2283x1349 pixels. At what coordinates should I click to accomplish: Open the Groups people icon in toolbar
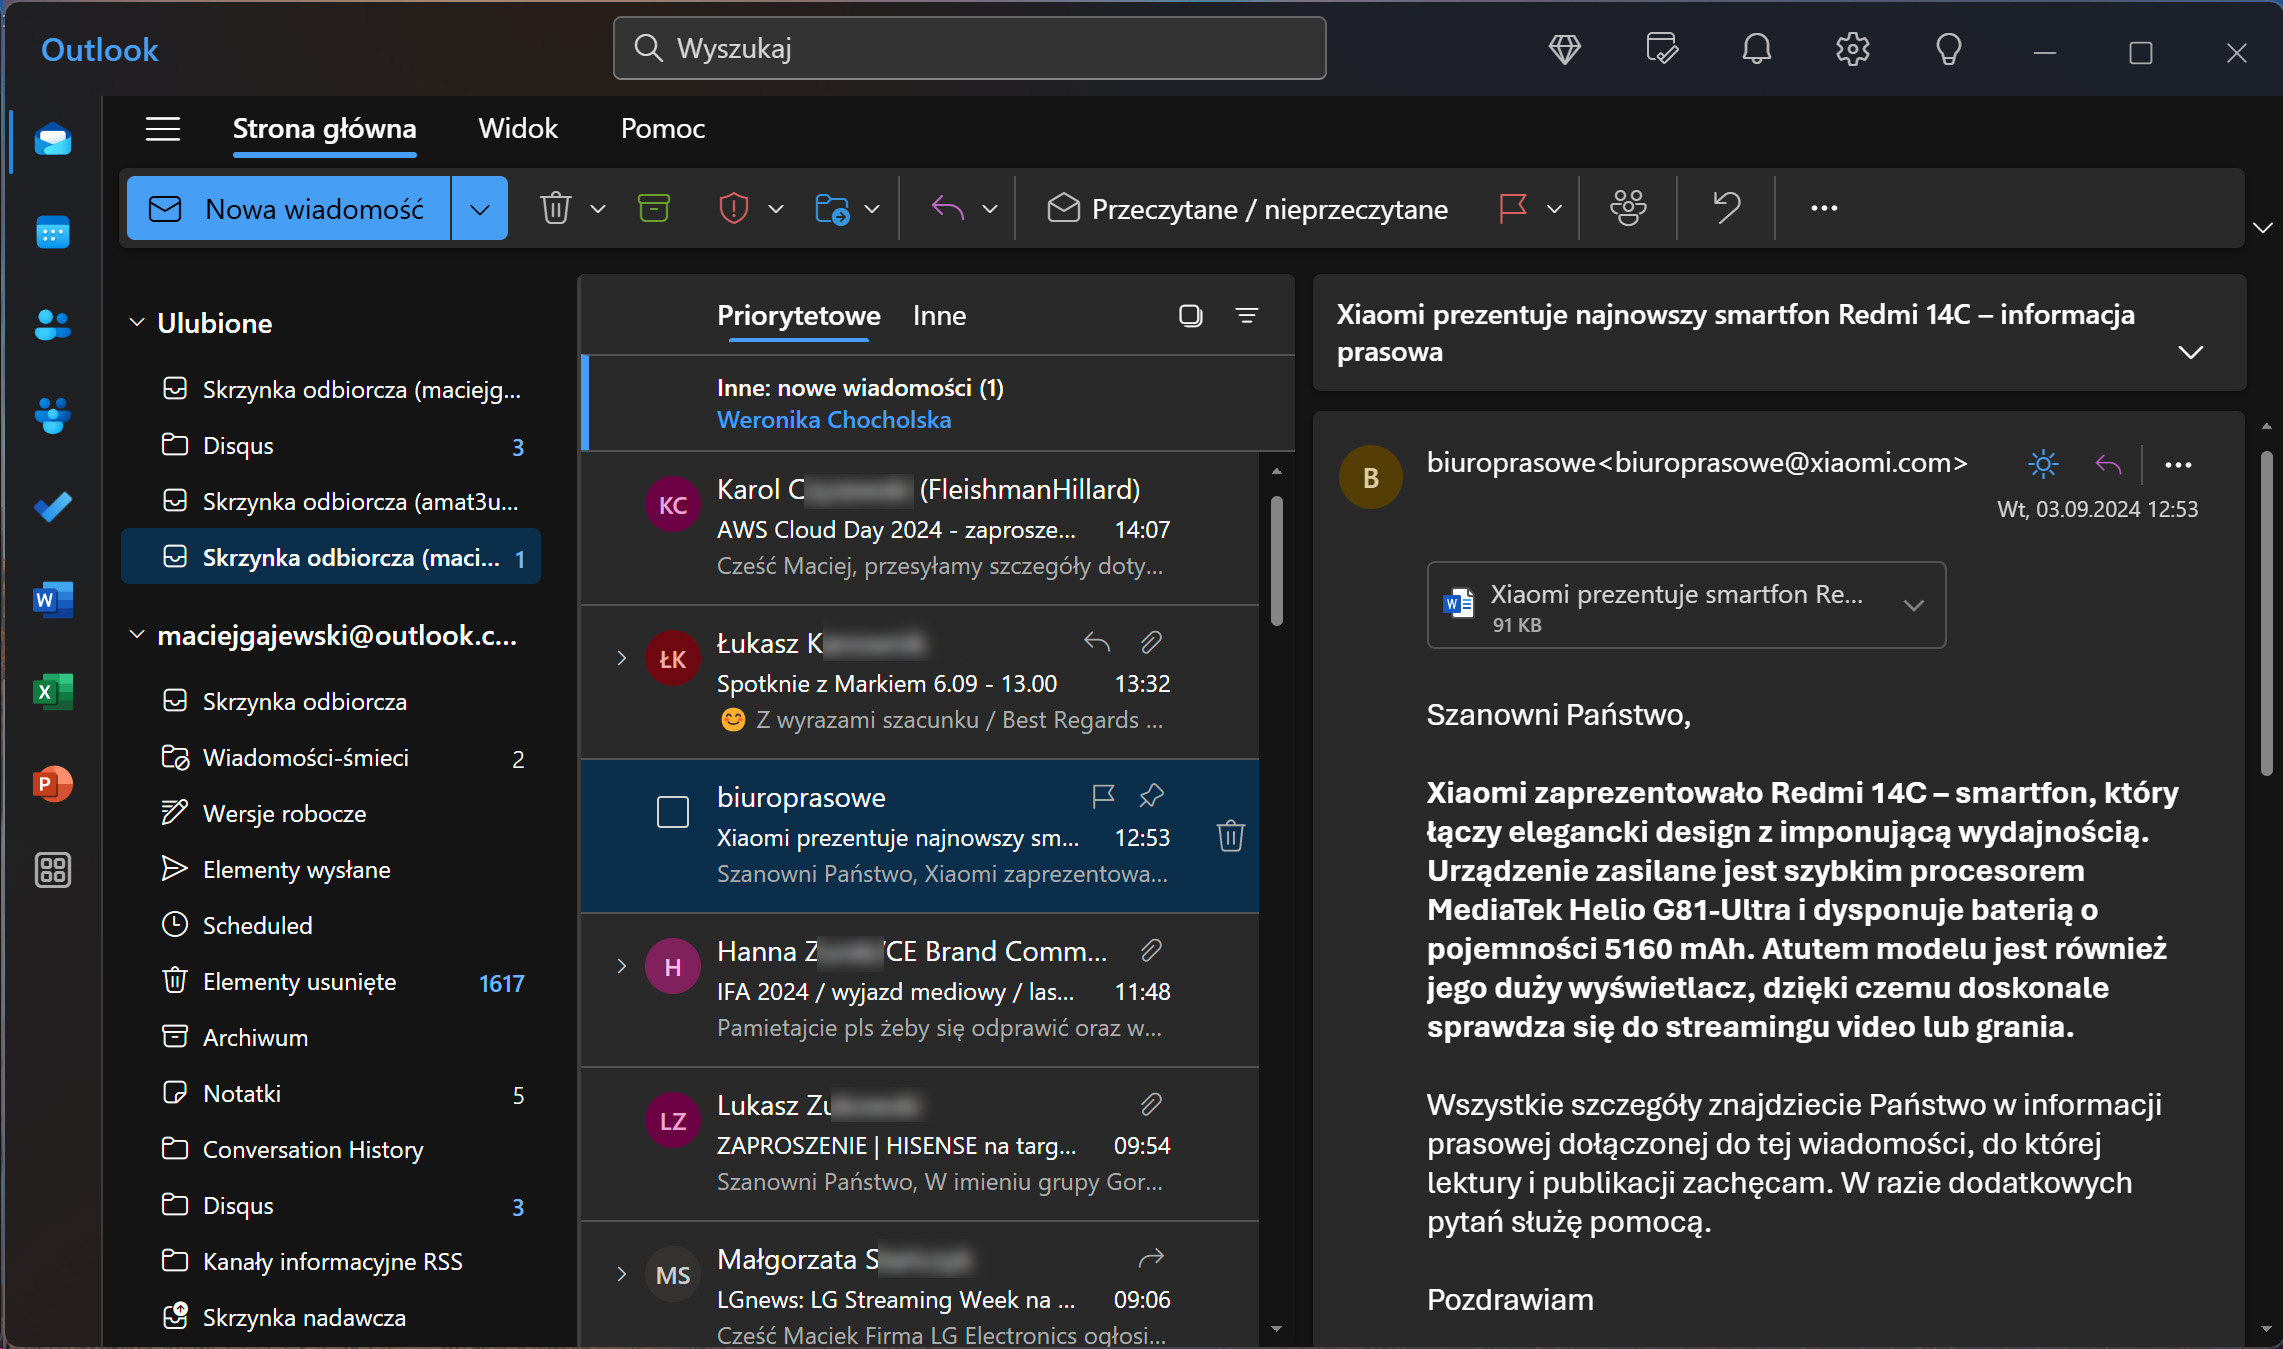[x=1628, y=209]
